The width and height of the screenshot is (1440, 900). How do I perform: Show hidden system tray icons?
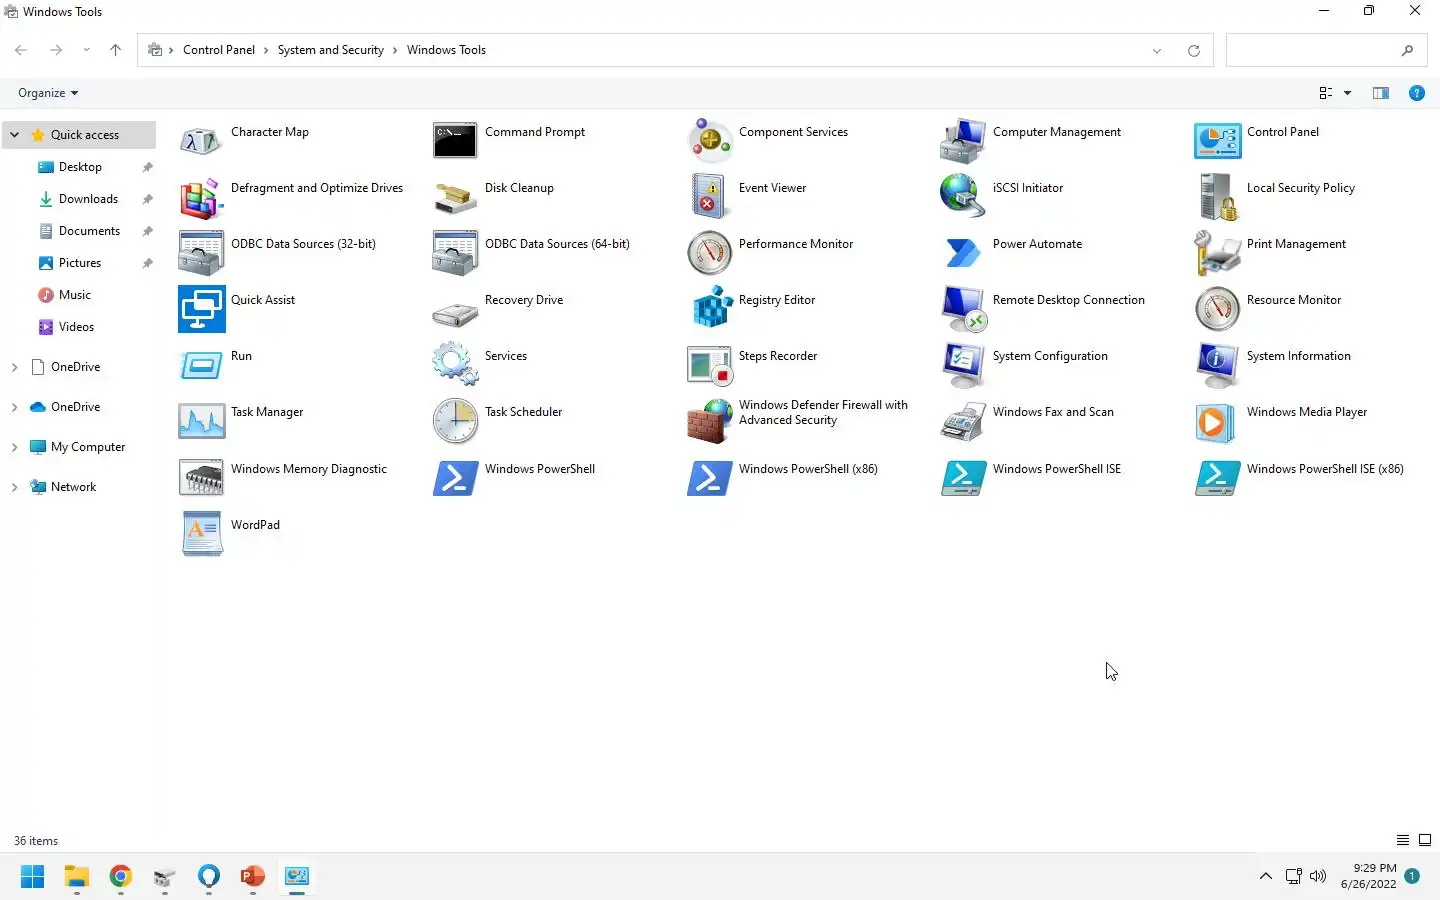tap(1266, 876)
